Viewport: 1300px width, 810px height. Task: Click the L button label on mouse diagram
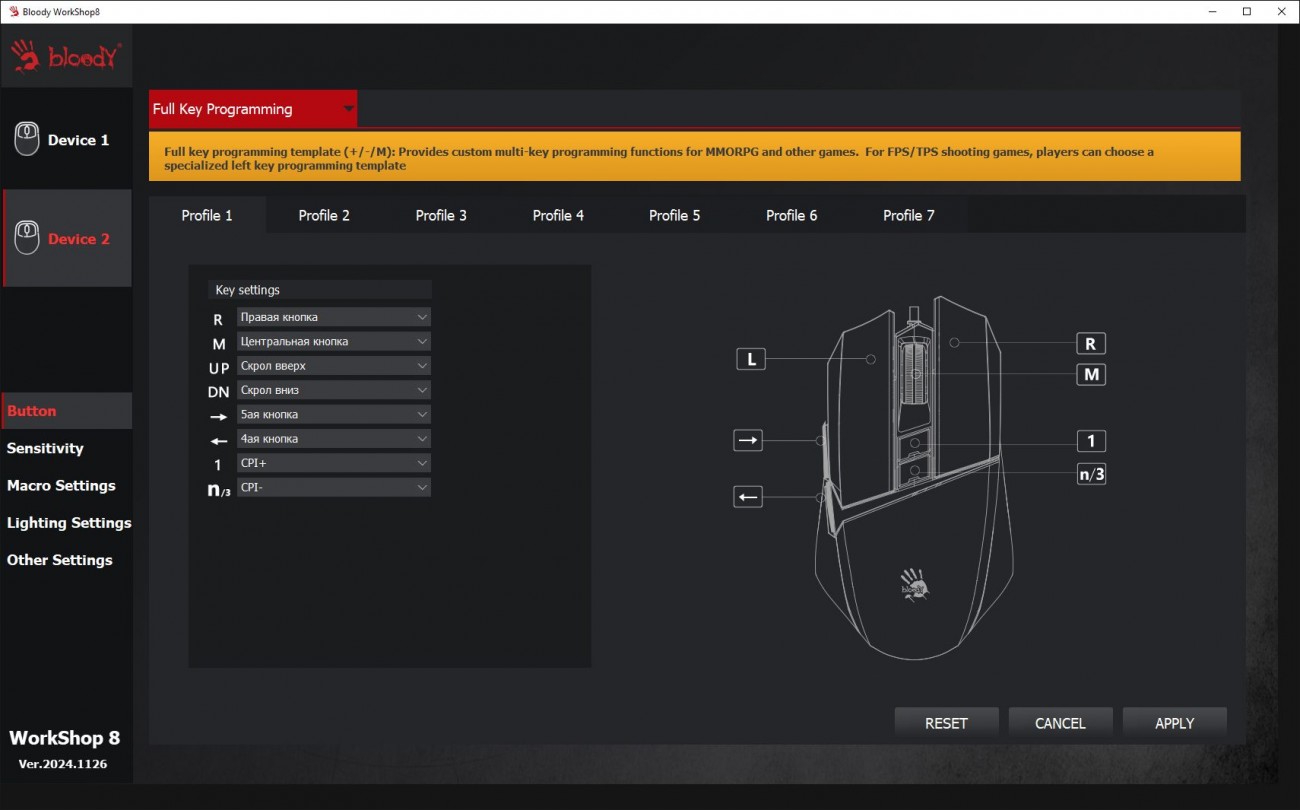751,359
